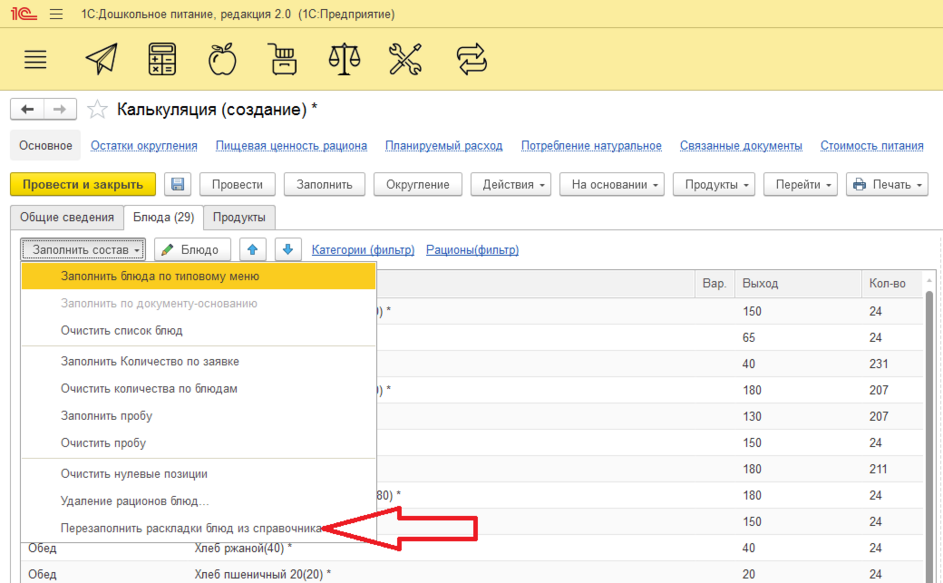Switch to the Продукты tab
The image size is (943, 583).
(239, 217)
